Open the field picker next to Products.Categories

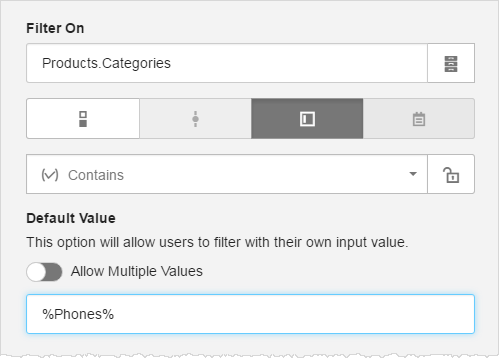coord(451,63)
